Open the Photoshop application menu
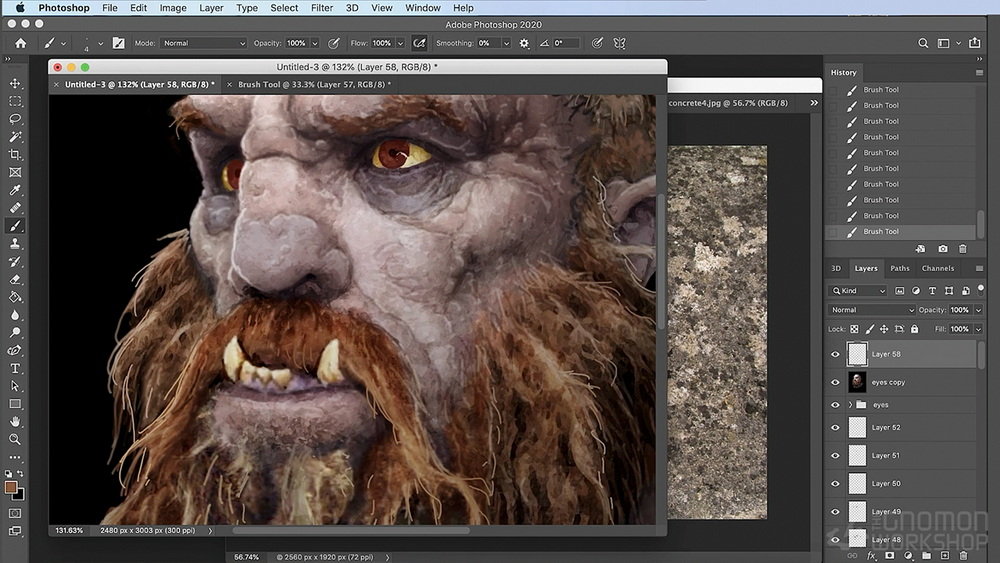This screenshot has height=563, width=1000. click(64, 8)
